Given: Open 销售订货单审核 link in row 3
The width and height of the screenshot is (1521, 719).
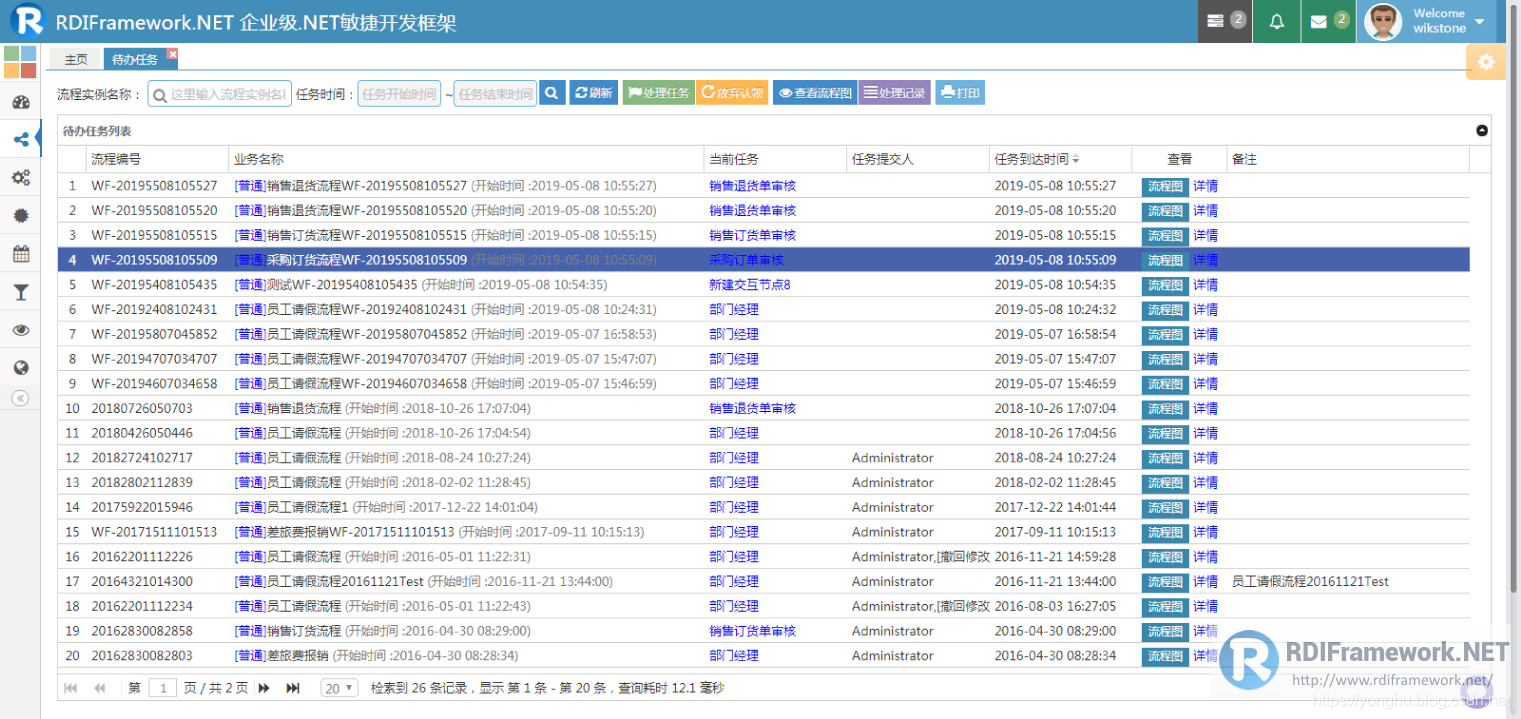Looking at the screenshot, I should click(752, 235).
